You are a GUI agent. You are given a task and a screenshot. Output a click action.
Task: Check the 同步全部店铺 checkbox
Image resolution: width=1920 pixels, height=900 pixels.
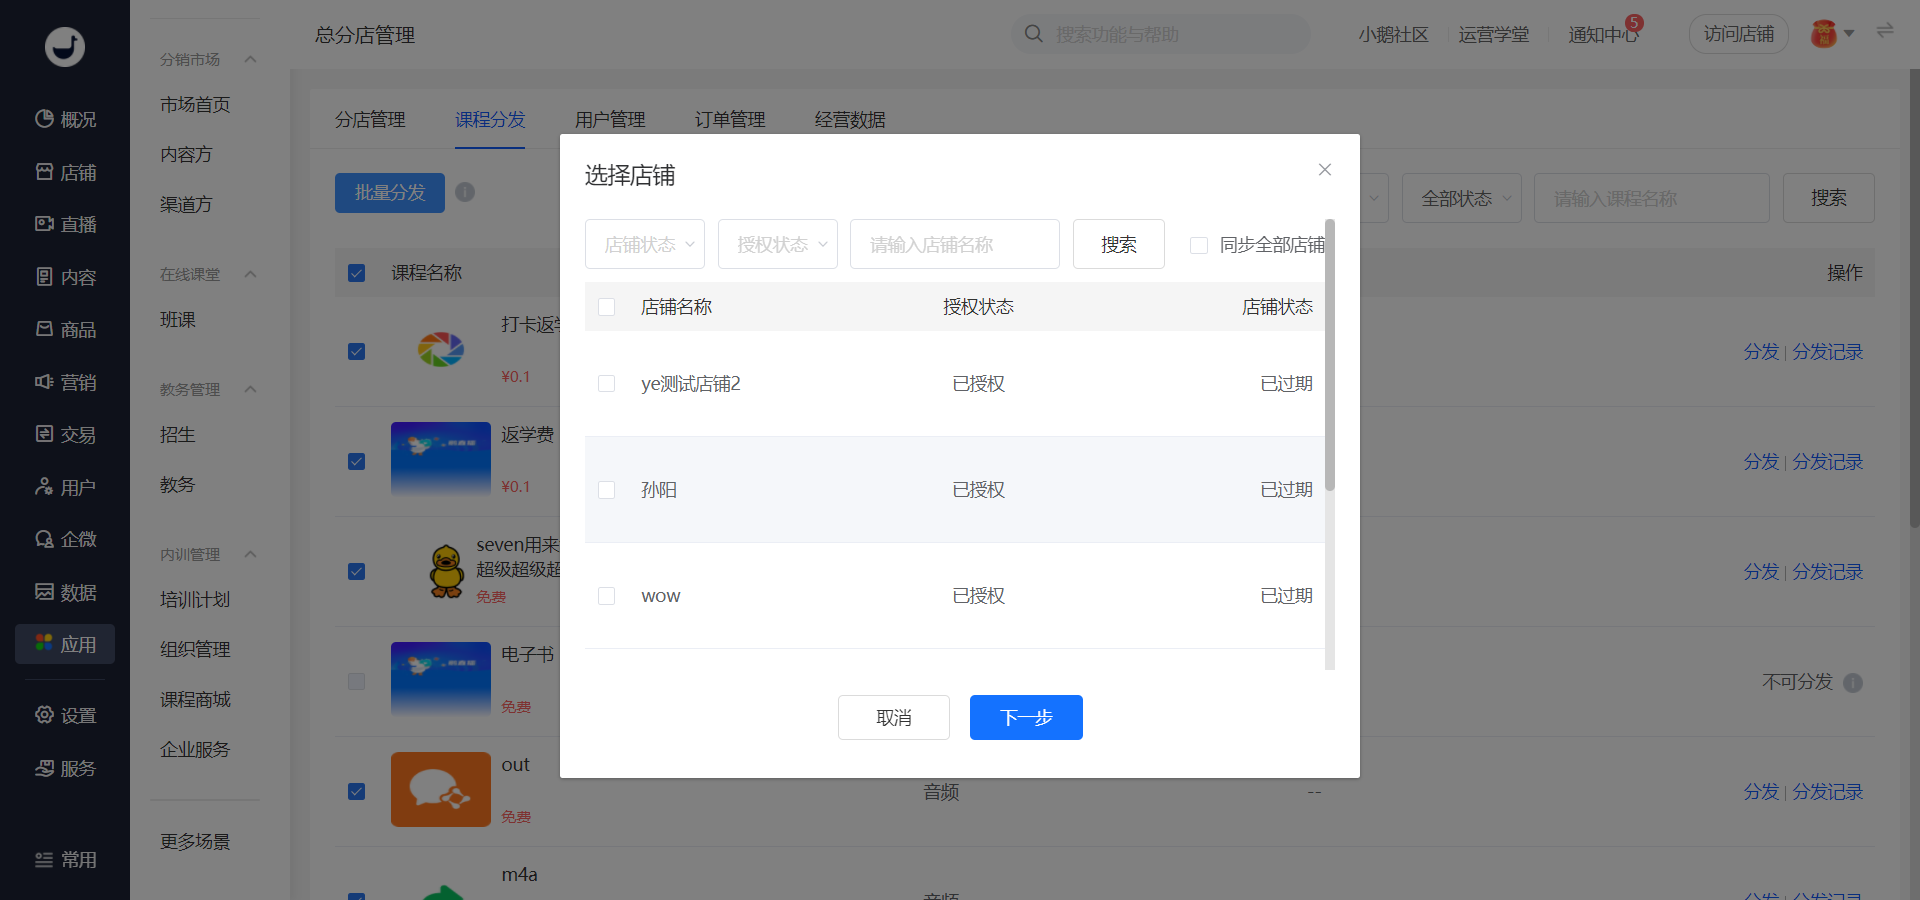click(1198, 245)
